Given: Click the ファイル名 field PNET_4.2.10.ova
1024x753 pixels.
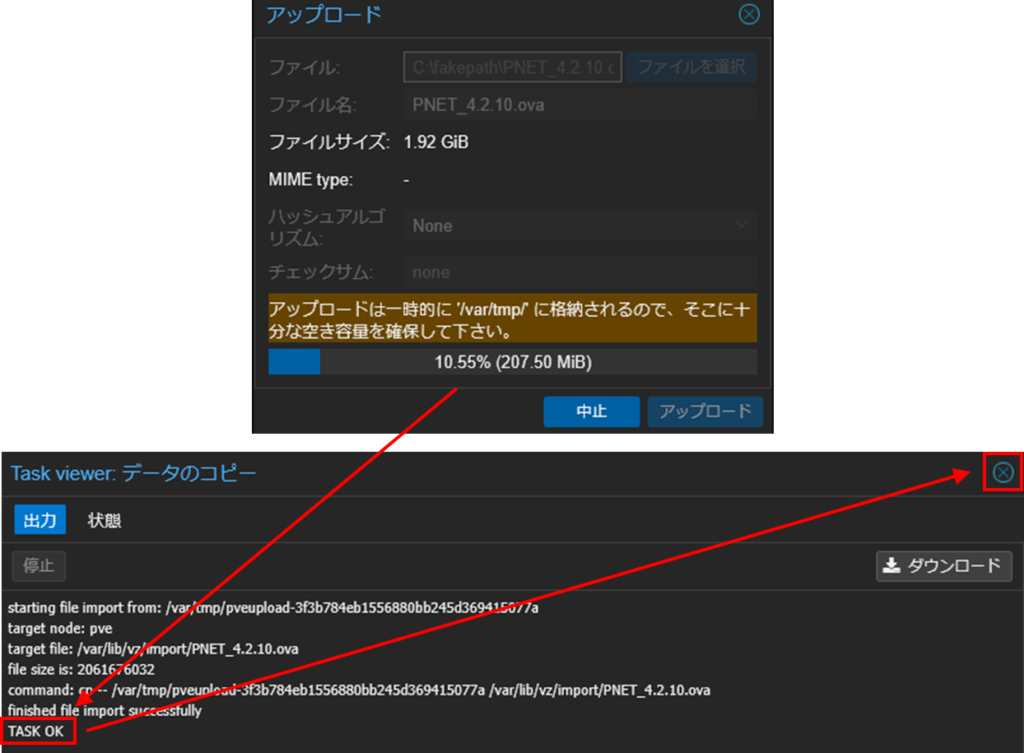Looking at the screenshot, I should pyautogui.click(x=580, y=105).
